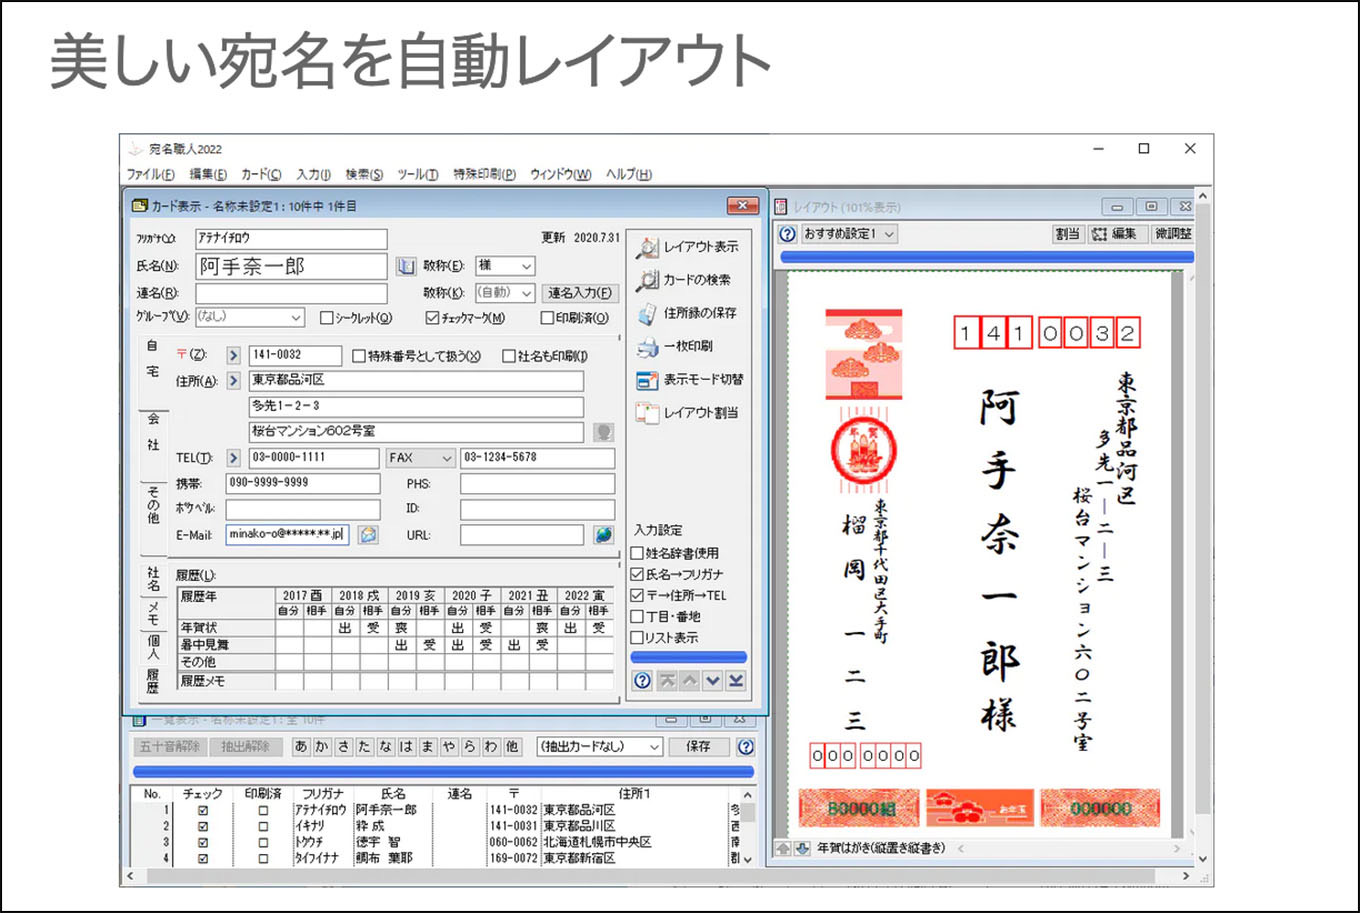This screenshot has height=913, width=1360.
Task: Click the mail icon beside E-Mail field
Action: 368,535
